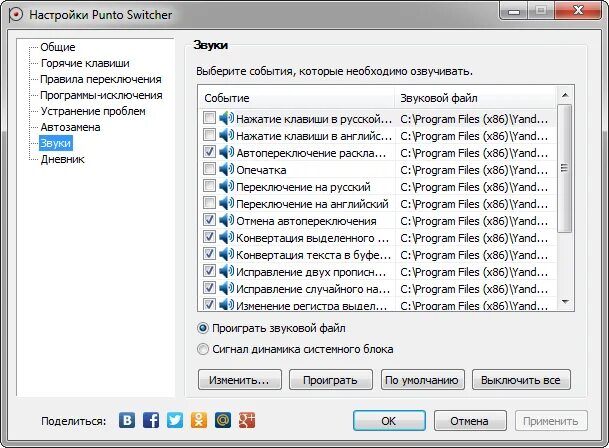Share via Google+ icon
The height and width of the screenshot is (448, 609).
click(247, 420)
